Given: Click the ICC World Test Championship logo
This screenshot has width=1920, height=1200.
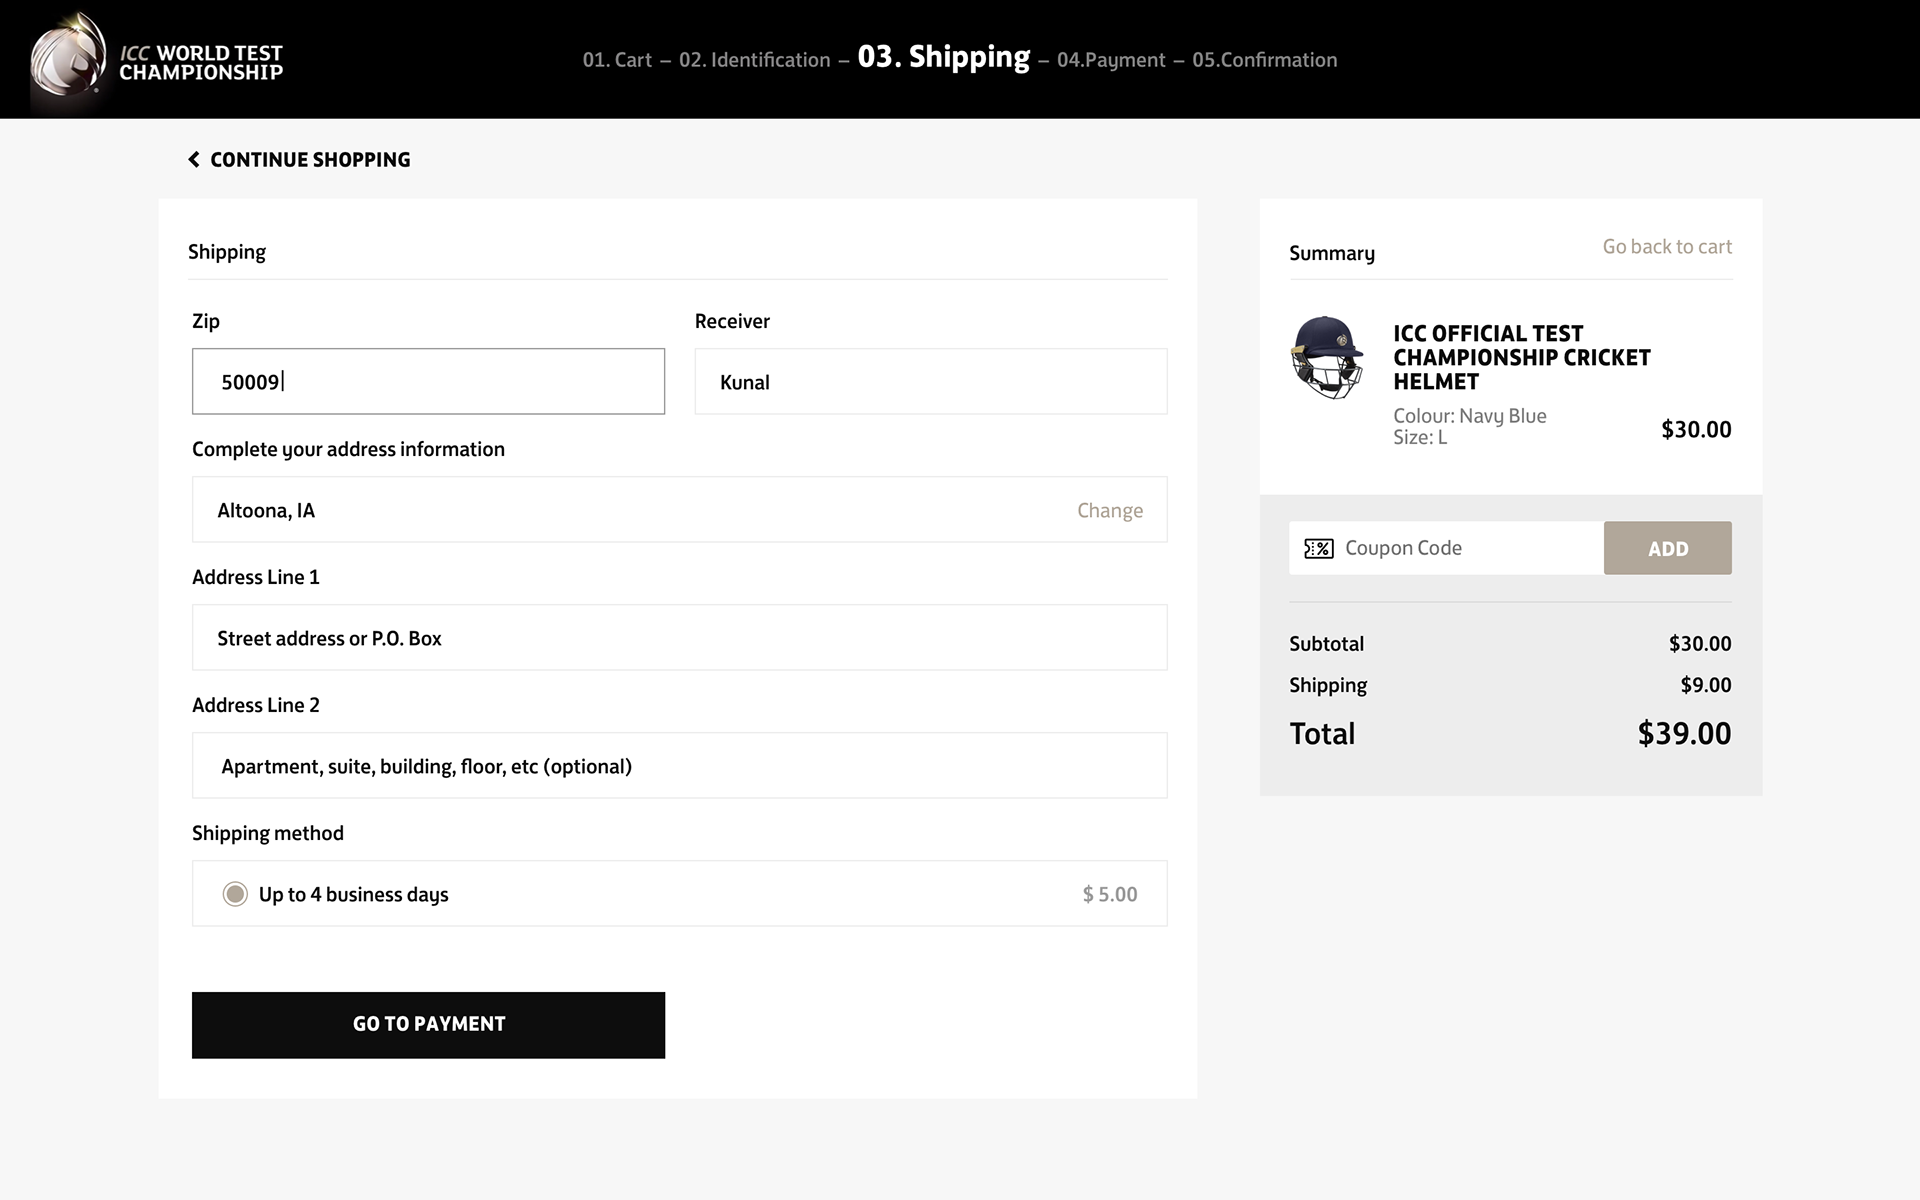Looking at the screenshot, I should point(157,60).
